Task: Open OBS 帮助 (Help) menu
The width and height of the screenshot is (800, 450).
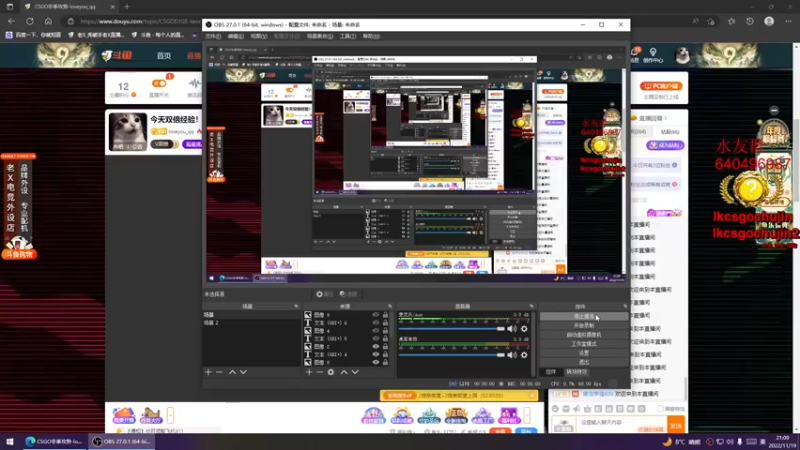Action: pos(371,36)
